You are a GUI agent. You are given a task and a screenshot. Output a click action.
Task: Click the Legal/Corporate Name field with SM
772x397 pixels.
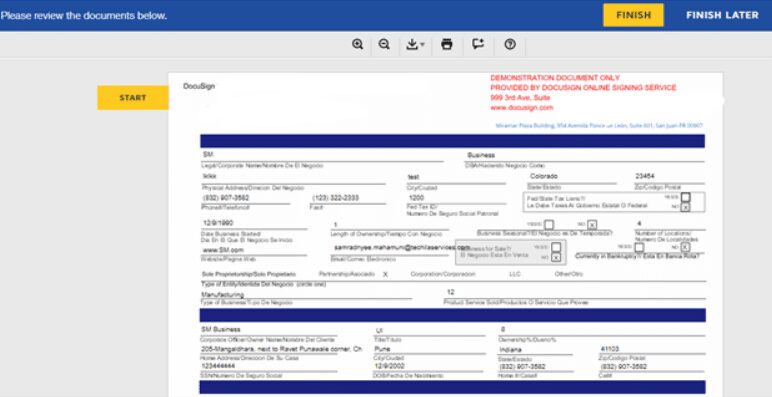322,155
